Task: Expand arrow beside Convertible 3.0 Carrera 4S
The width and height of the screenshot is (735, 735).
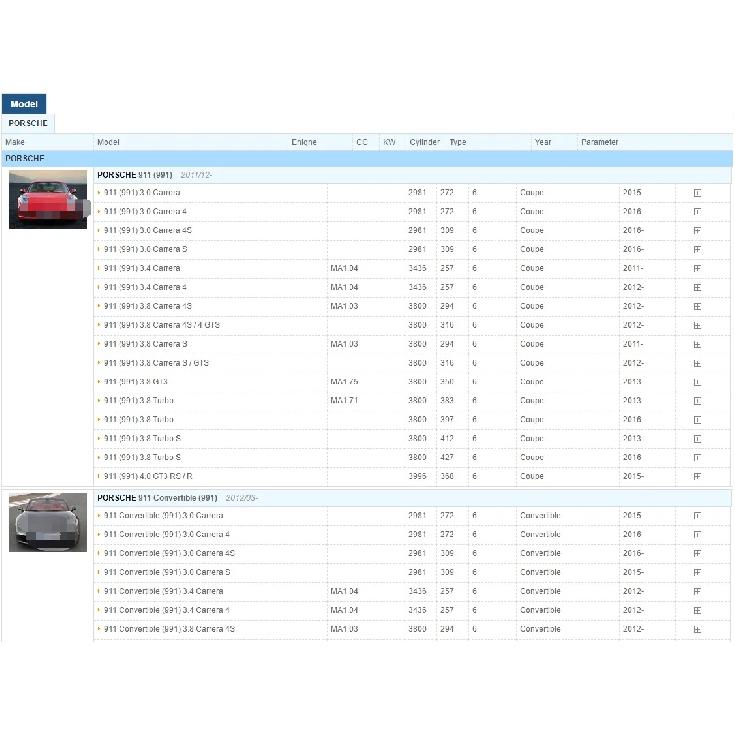Action: pos(99,554)
